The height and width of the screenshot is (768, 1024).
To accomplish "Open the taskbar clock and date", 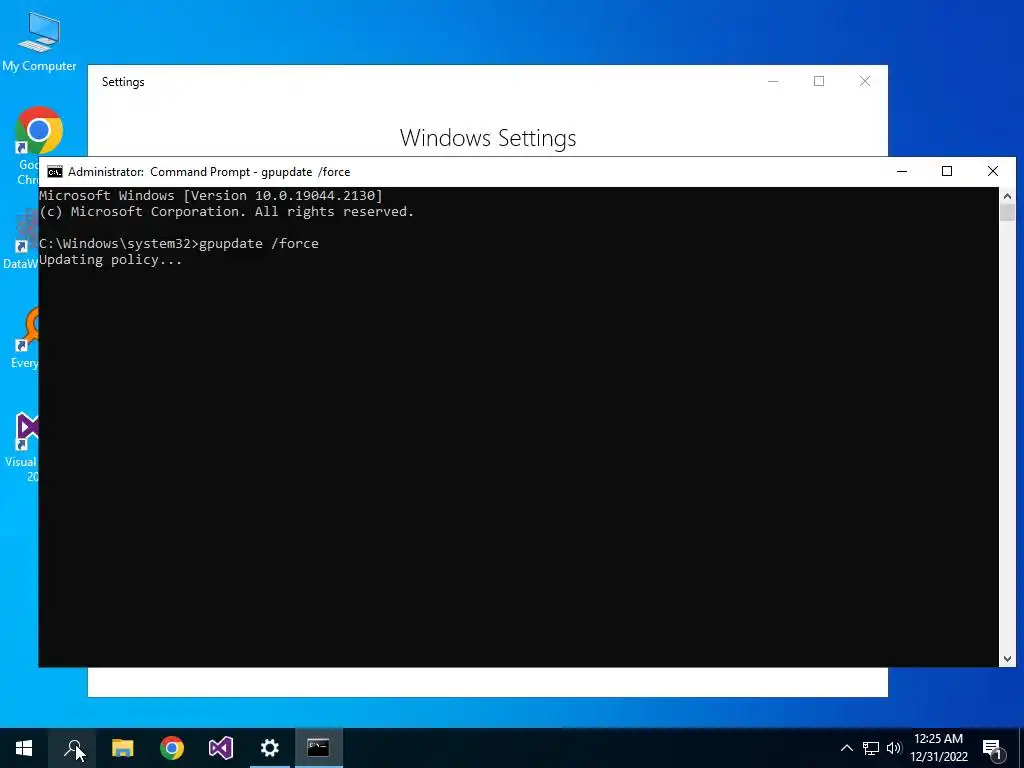I will [938, 748].
